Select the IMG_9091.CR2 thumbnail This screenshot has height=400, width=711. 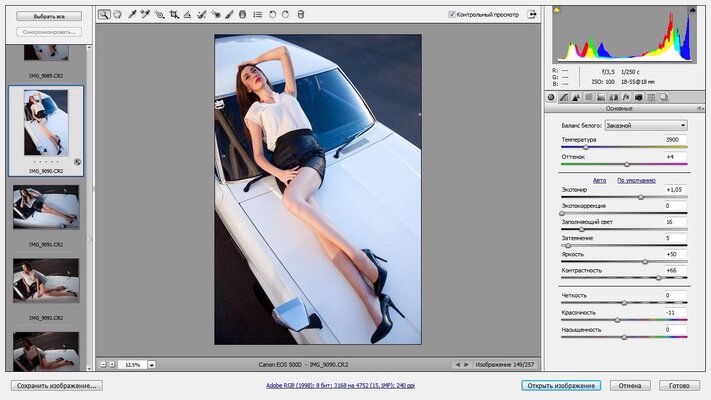(46, 207)
